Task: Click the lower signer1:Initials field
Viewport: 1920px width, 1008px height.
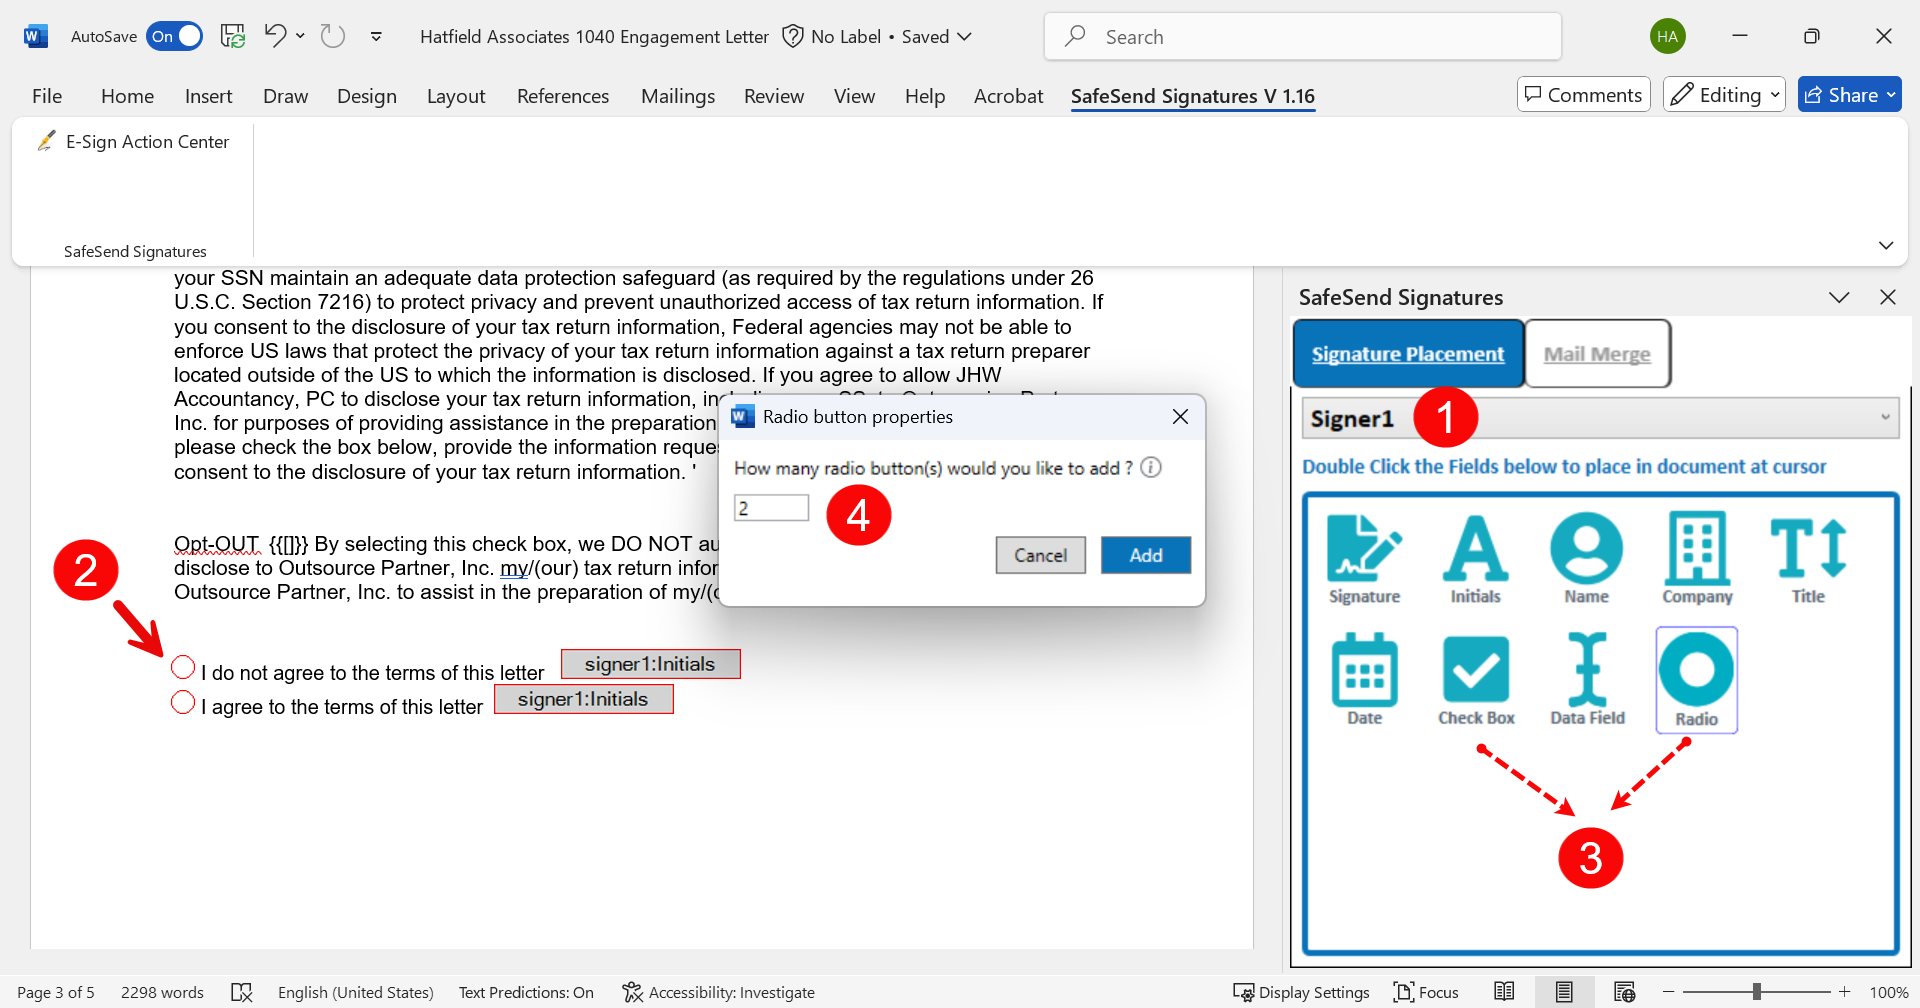Action: (583, 699)
